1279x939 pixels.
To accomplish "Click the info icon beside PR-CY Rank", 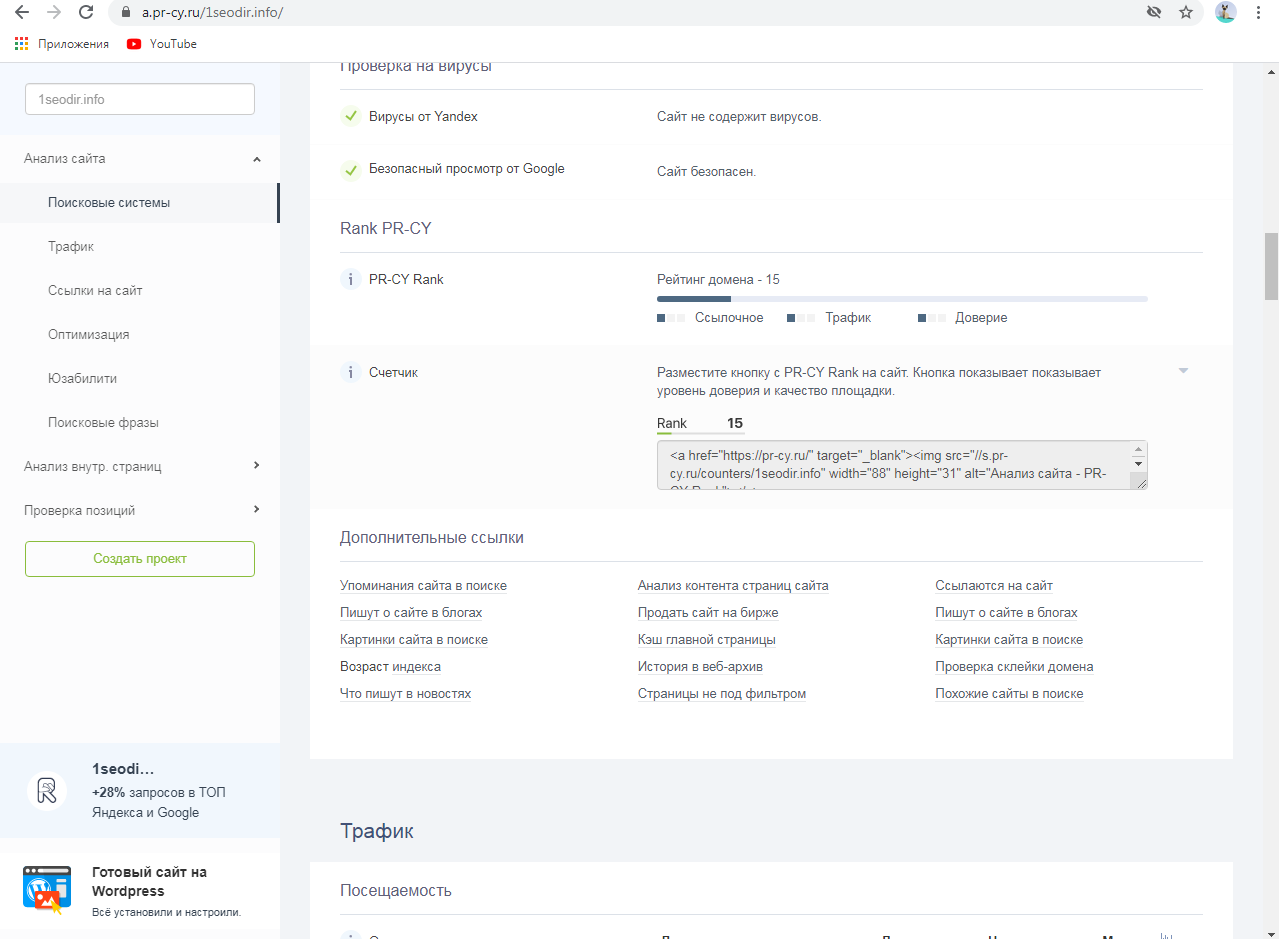I will [x=350, y=280].
